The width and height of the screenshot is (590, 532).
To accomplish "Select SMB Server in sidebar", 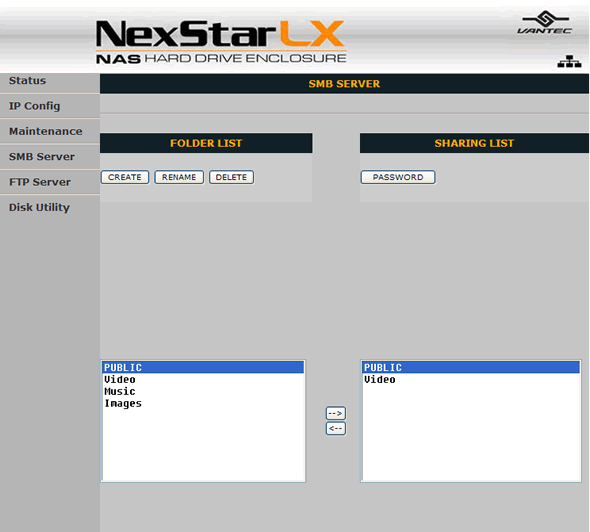I will pos(42,157).
